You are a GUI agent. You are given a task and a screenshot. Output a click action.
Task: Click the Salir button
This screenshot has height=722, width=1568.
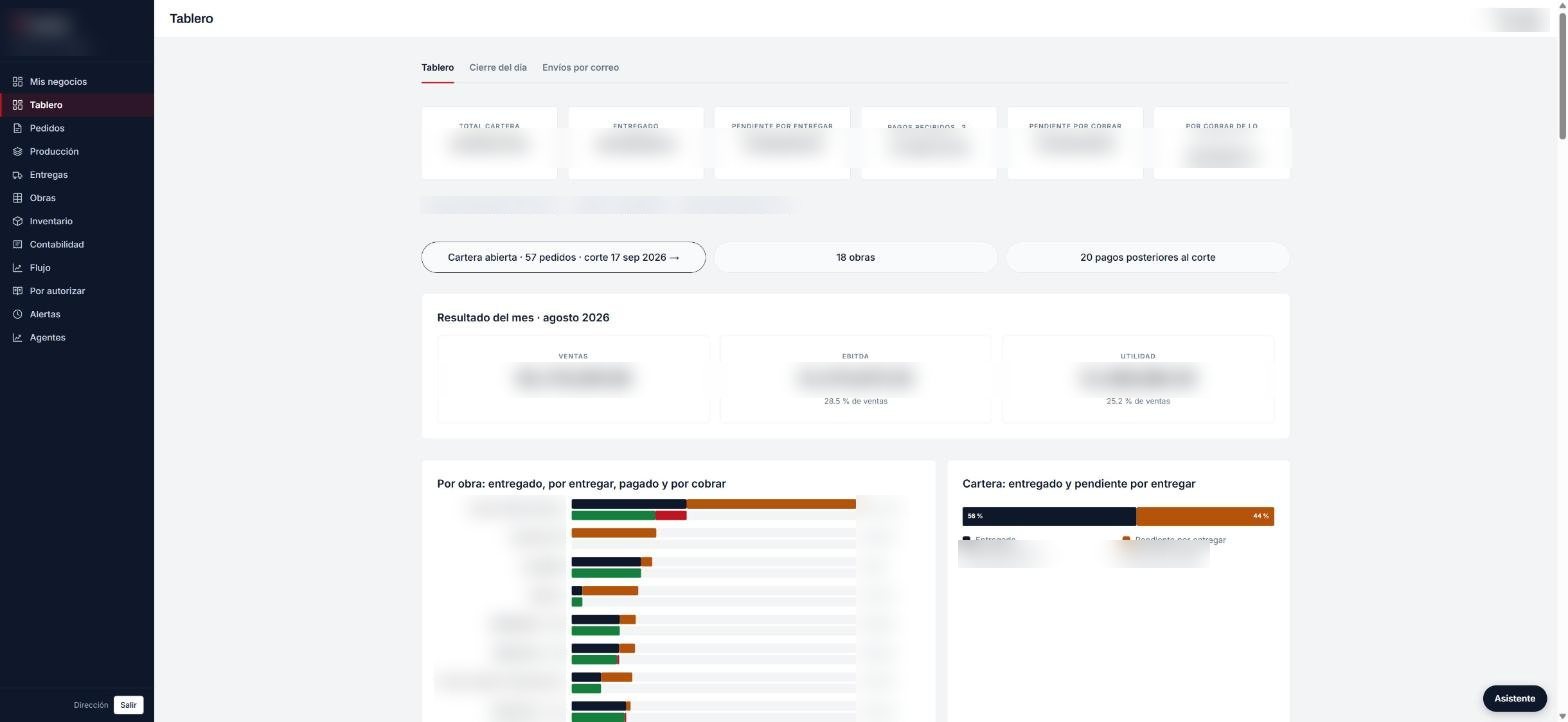click(x=128, y=705)
